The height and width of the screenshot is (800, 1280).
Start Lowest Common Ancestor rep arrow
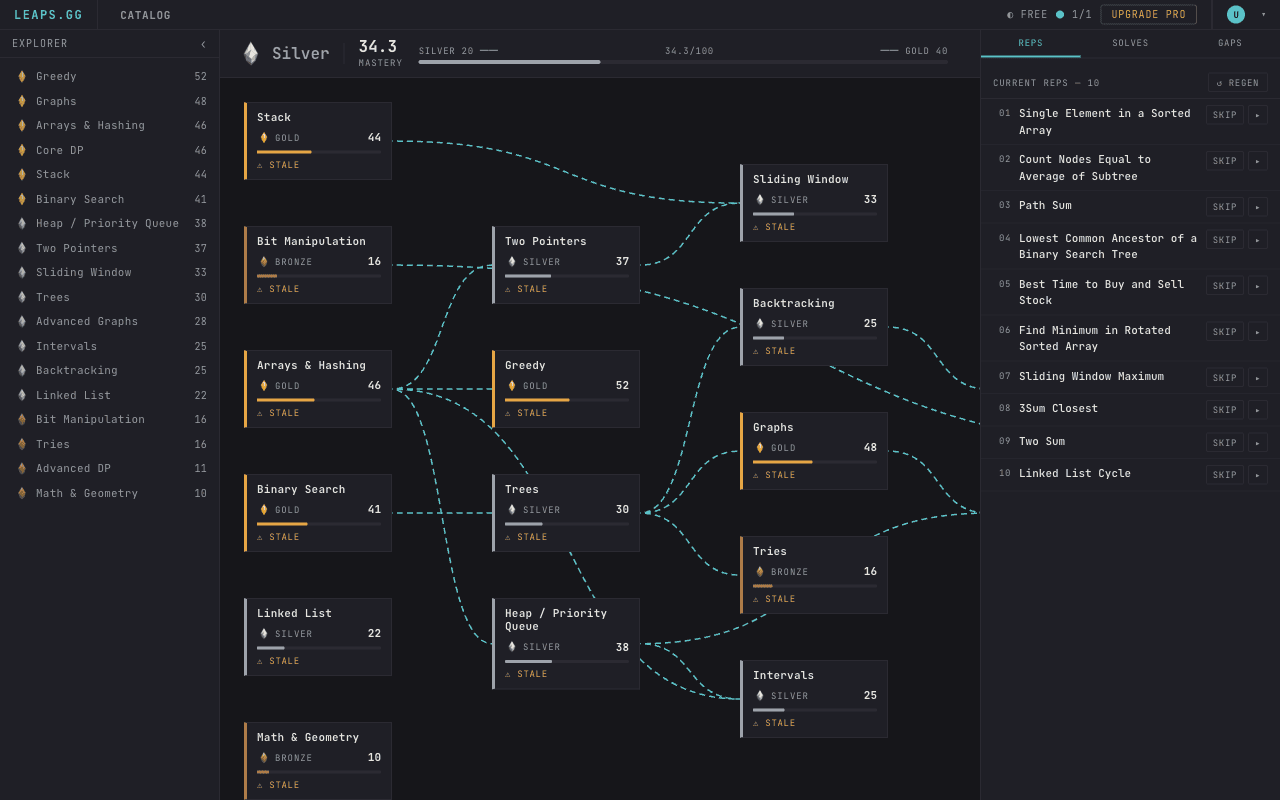(x=1258, y=240)
